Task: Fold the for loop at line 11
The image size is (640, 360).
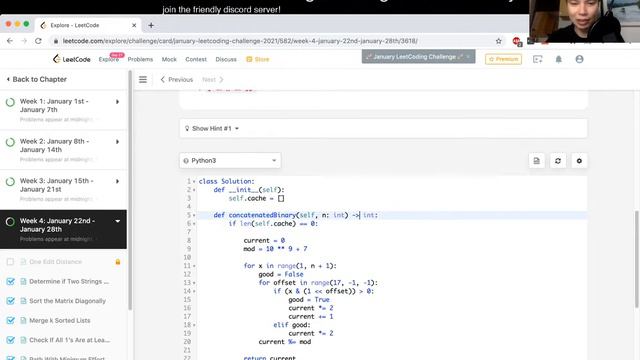Action: [194, 266]
